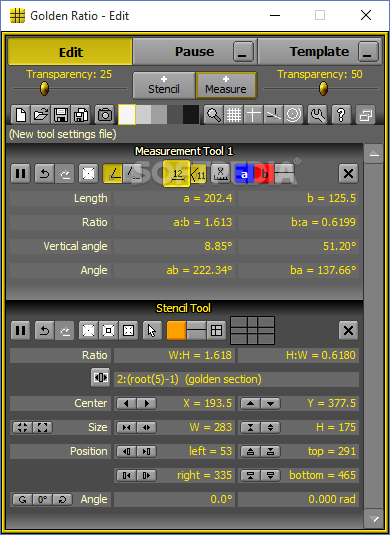390x535 pixels.
Task: Undo in the Stencil Tool
Action: click(44, 330)
